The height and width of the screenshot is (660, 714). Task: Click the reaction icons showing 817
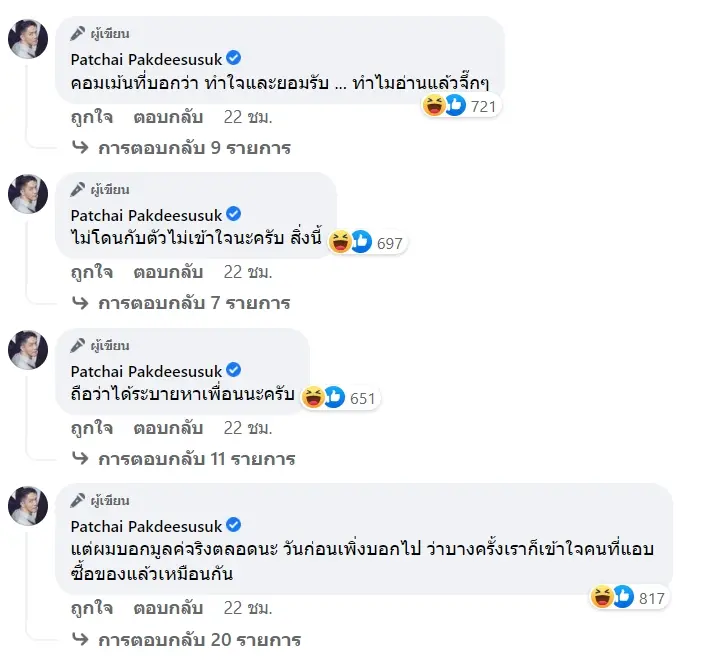(x=614, y=597)
